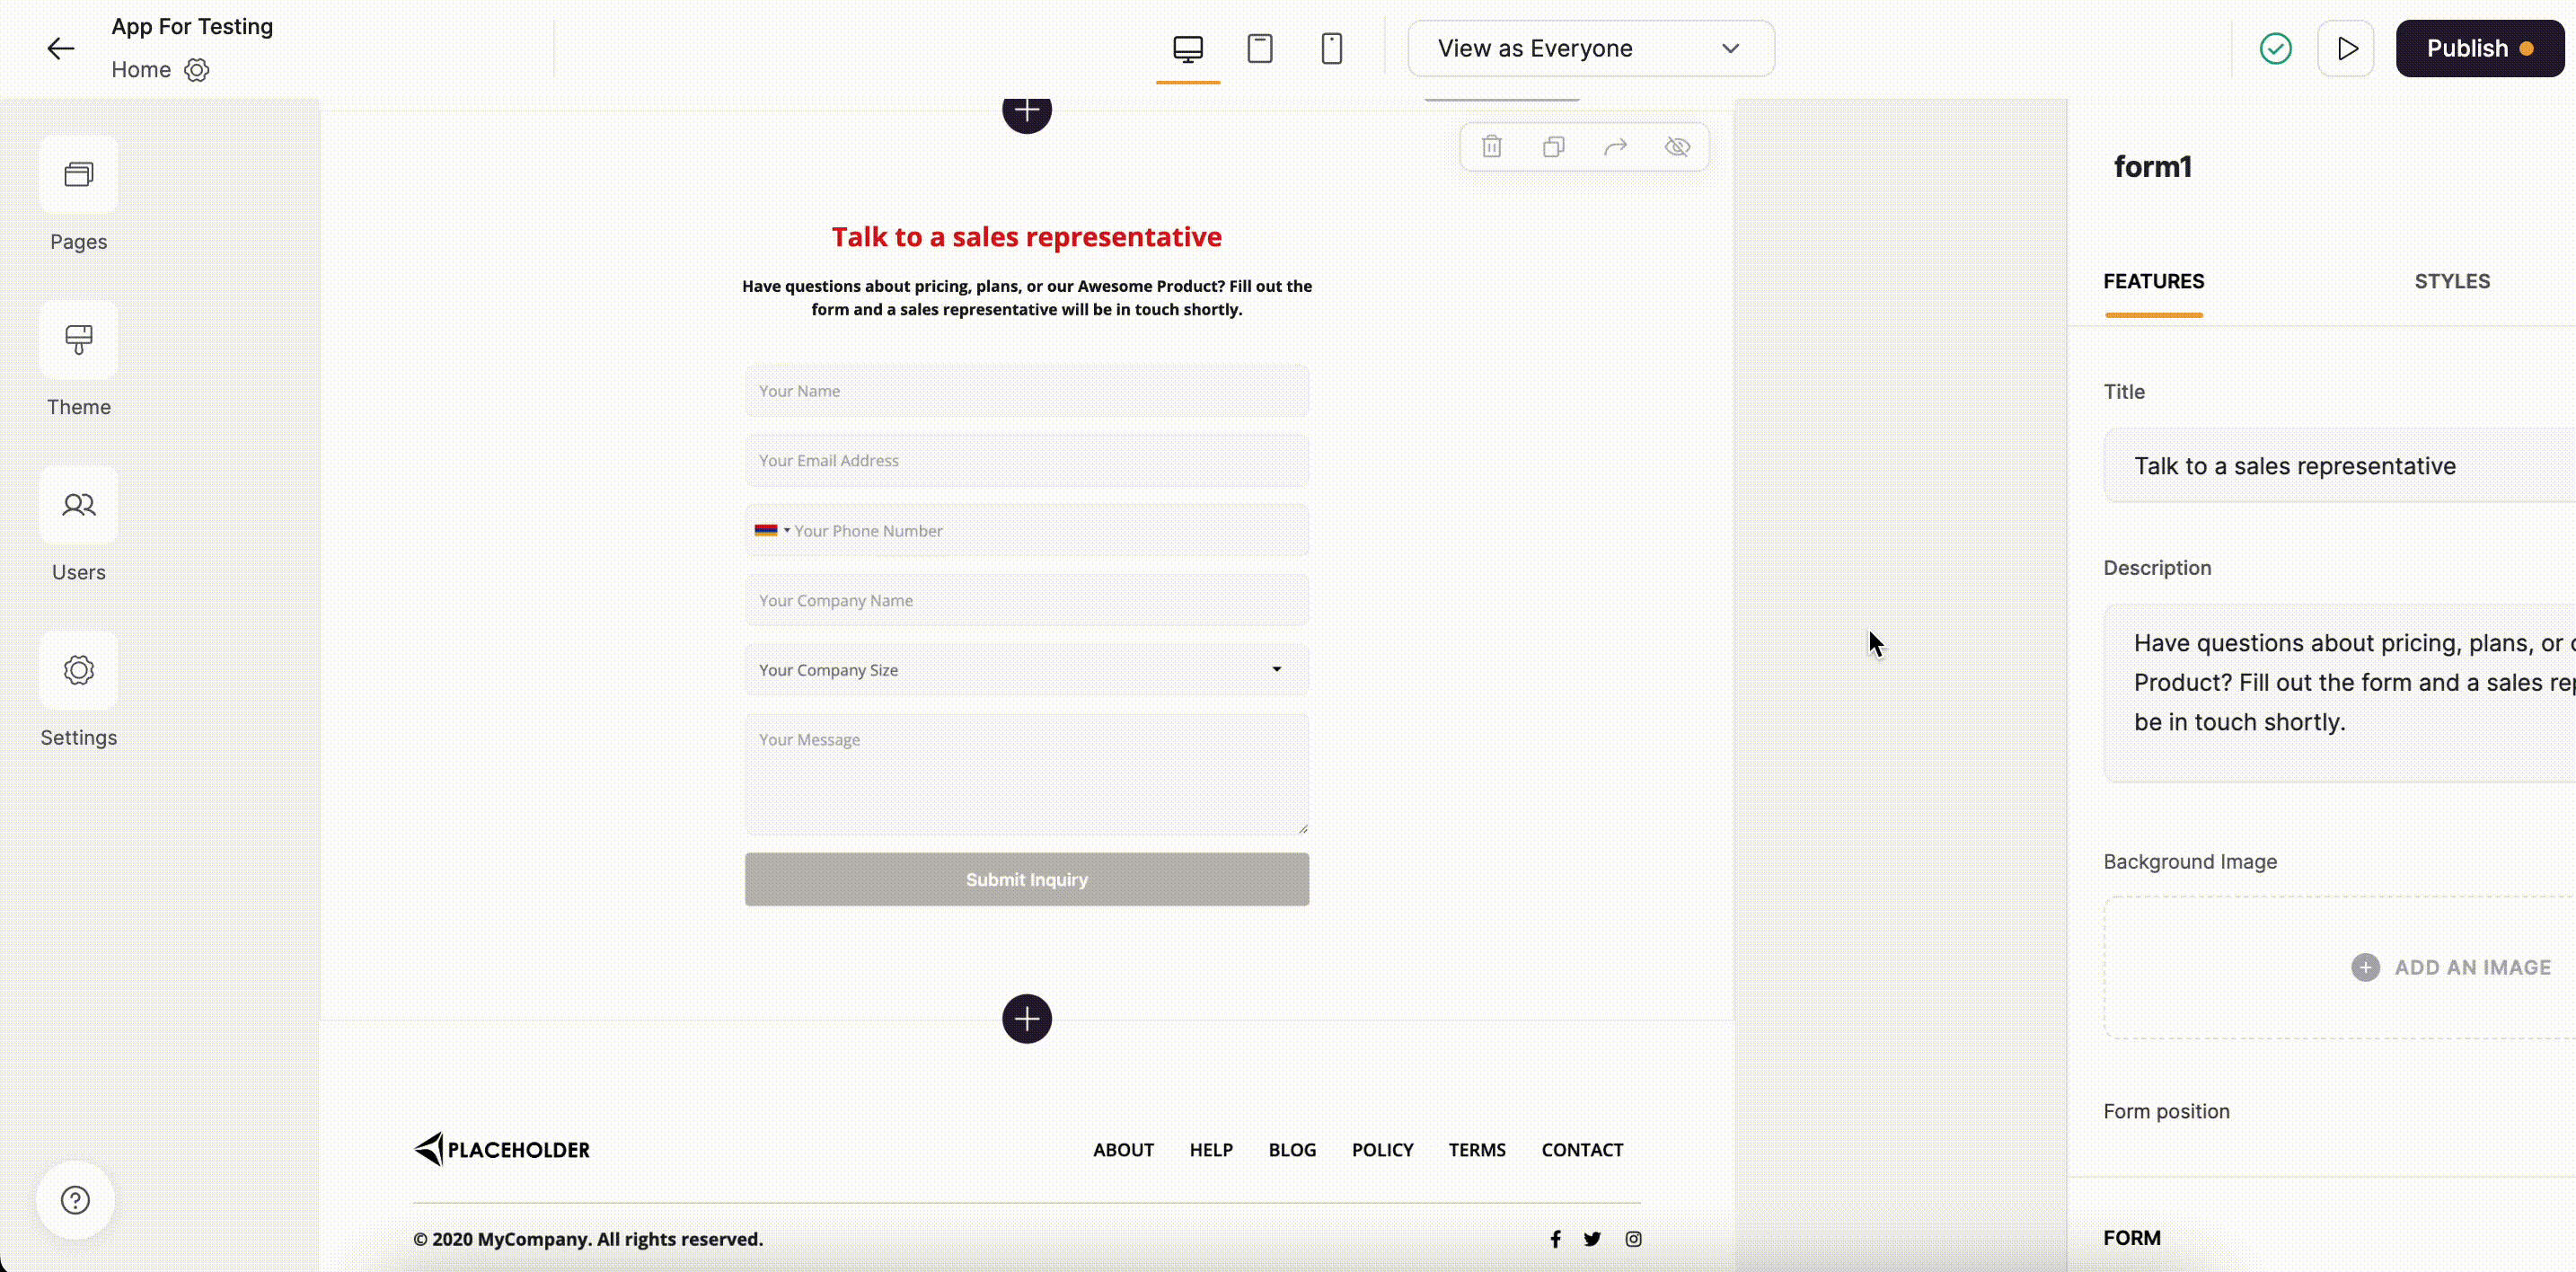The image size is (2576, 1272).
Task: Hide the form with the eye toggle
Action: (x=1678, y=146)
